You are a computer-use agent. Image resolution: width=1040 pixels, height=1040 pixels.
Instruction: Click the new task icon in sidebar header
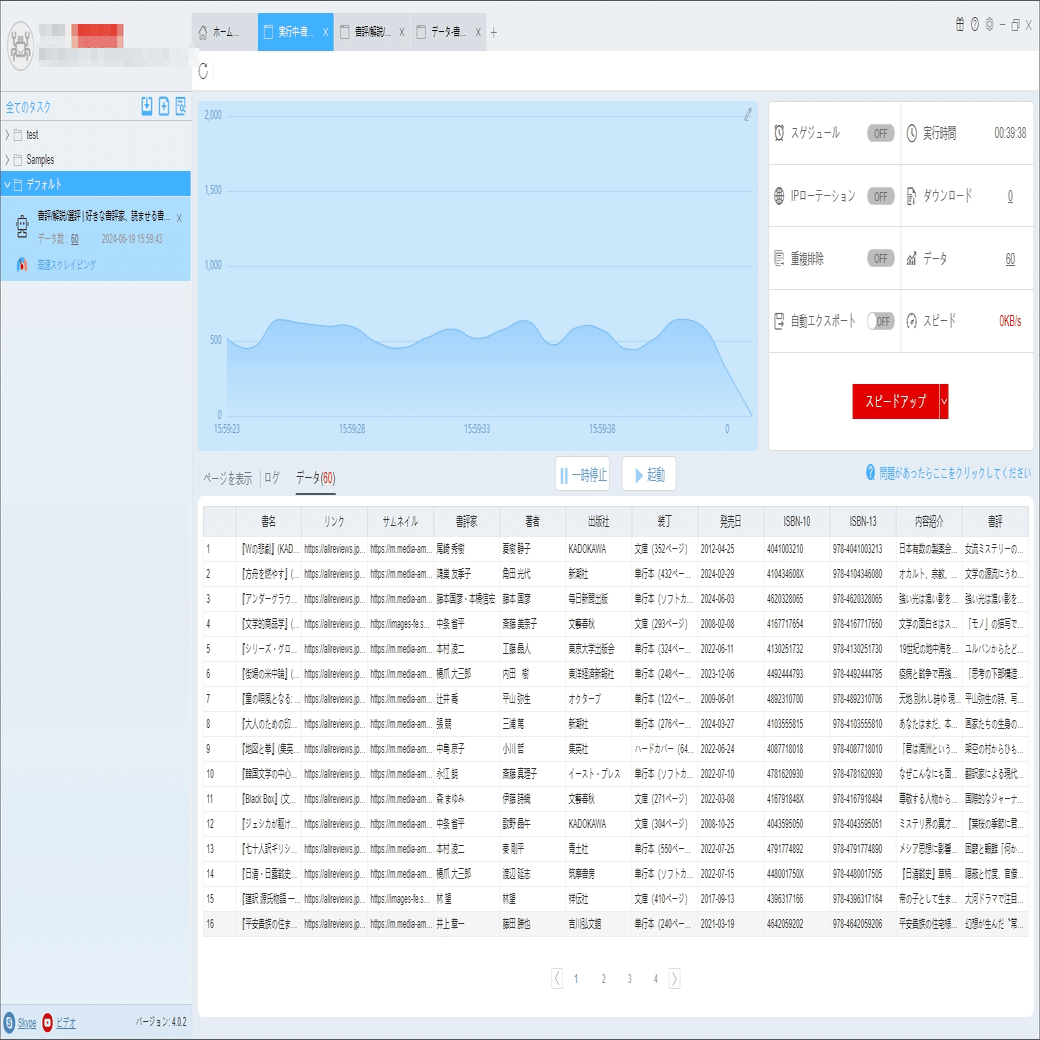point(164,106)
